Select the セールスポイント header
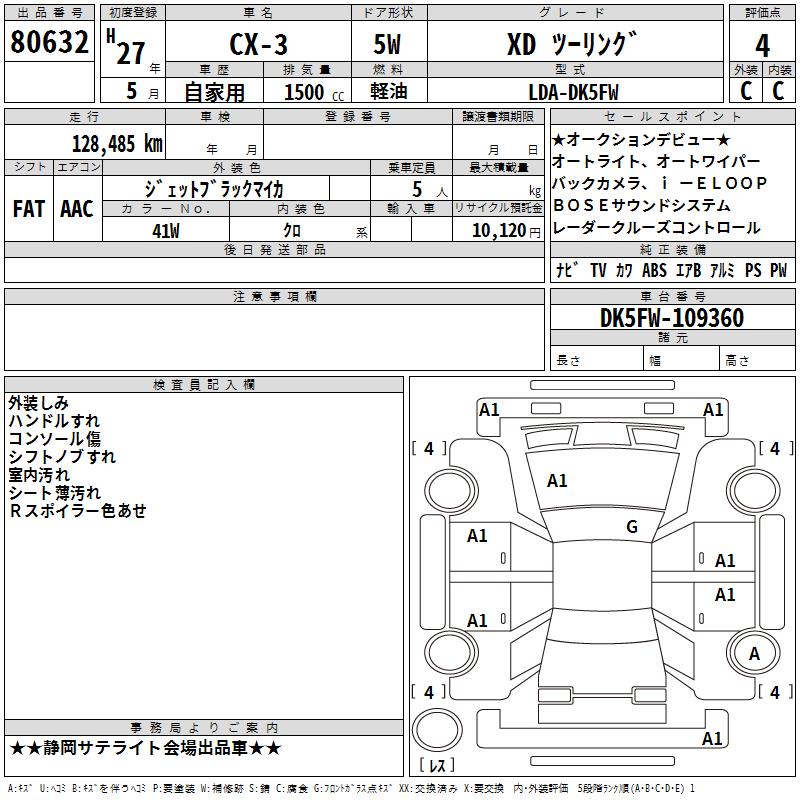The image size is (800, 800). [672, 116]
